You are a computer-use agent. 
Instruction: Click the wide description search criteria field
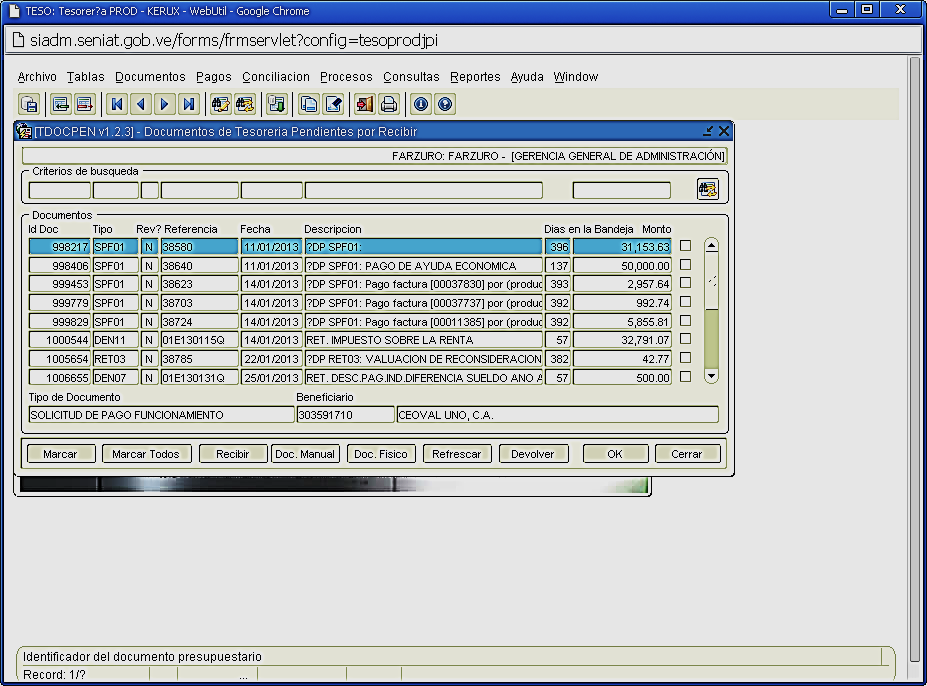(x=423, y=190)
